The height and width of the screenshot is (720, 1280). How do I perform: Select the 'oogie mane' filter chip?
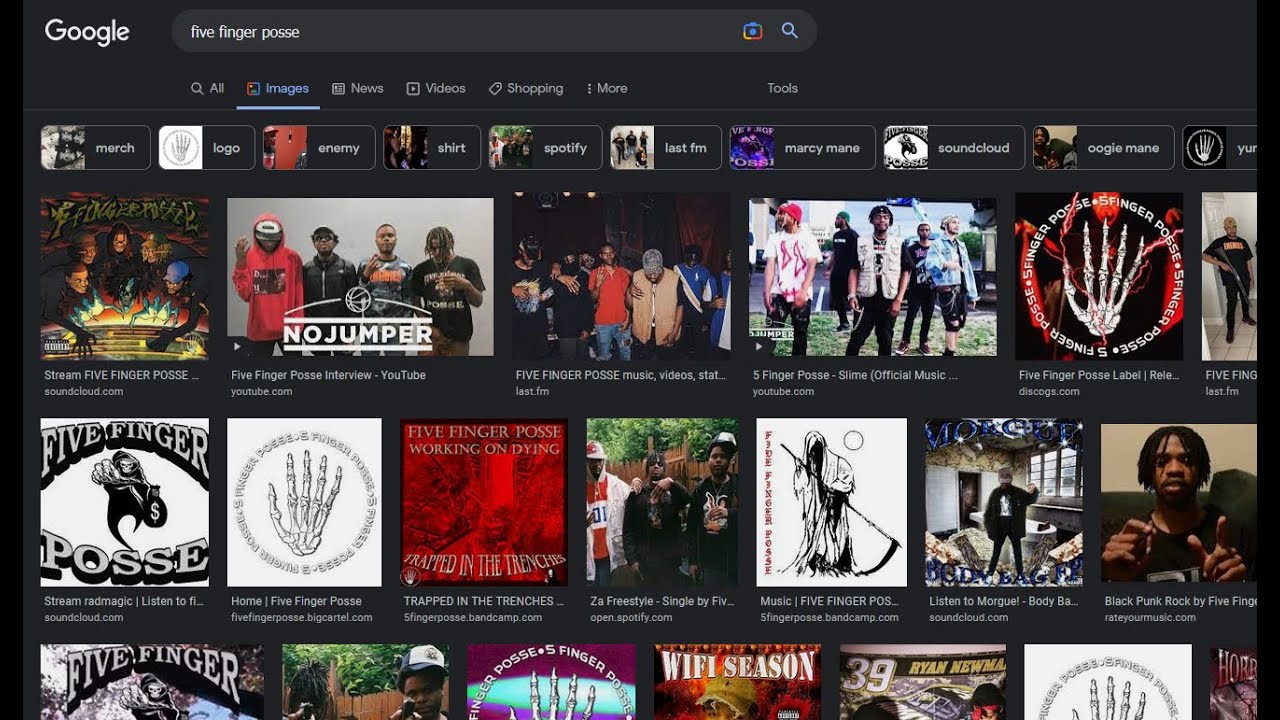(1104, 148)
